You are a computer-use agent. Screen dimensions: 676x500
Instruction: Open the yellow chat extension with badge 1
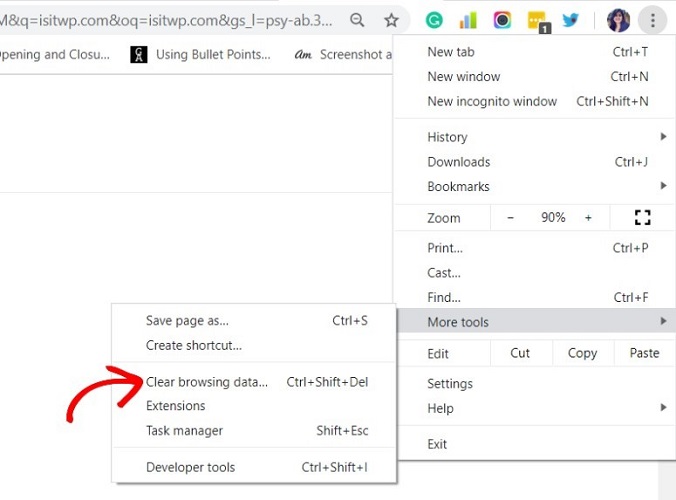click(538, 22)
